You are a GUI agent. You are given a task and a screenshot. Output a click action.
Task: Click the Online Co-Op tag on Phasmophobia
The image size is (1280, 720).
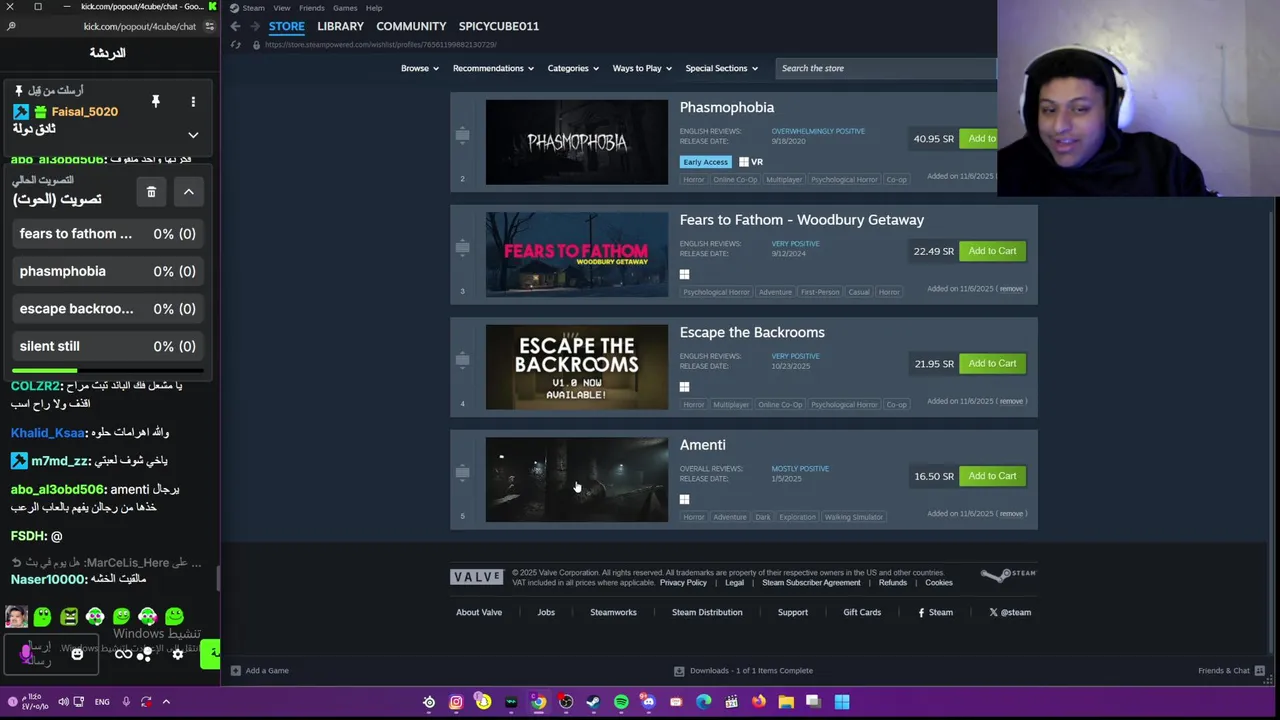click(x=735, y=180)
